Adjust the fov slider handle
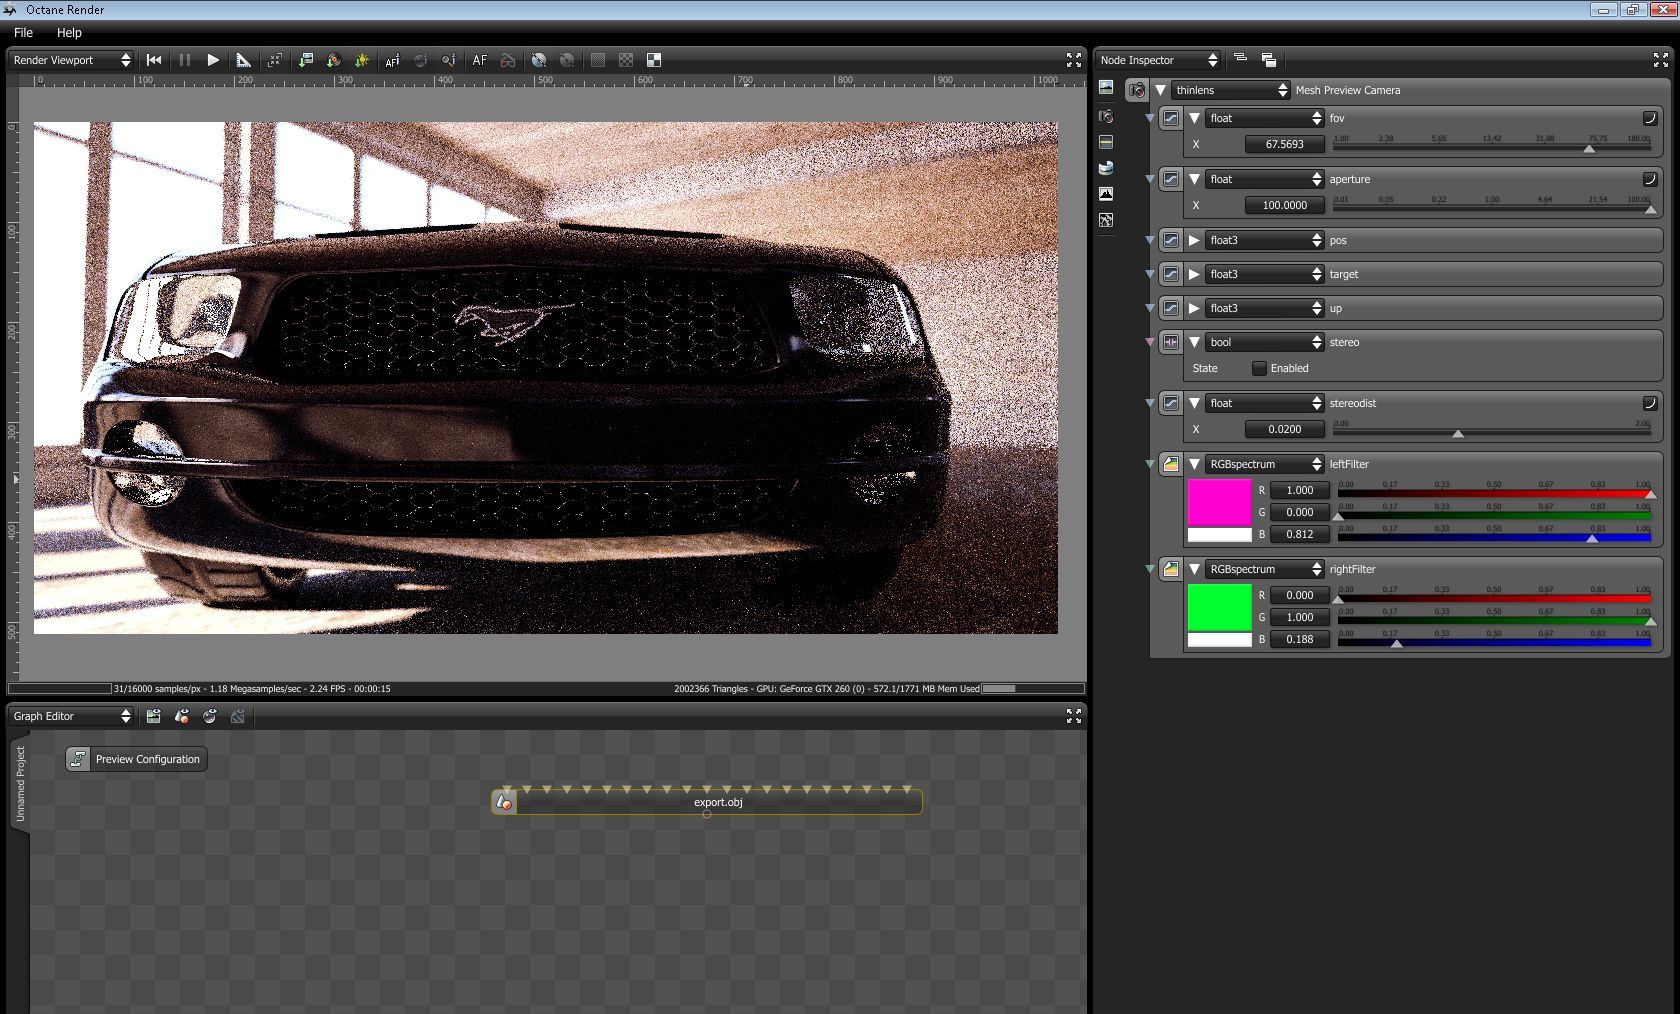1680x1014 pixels. 1589,149
